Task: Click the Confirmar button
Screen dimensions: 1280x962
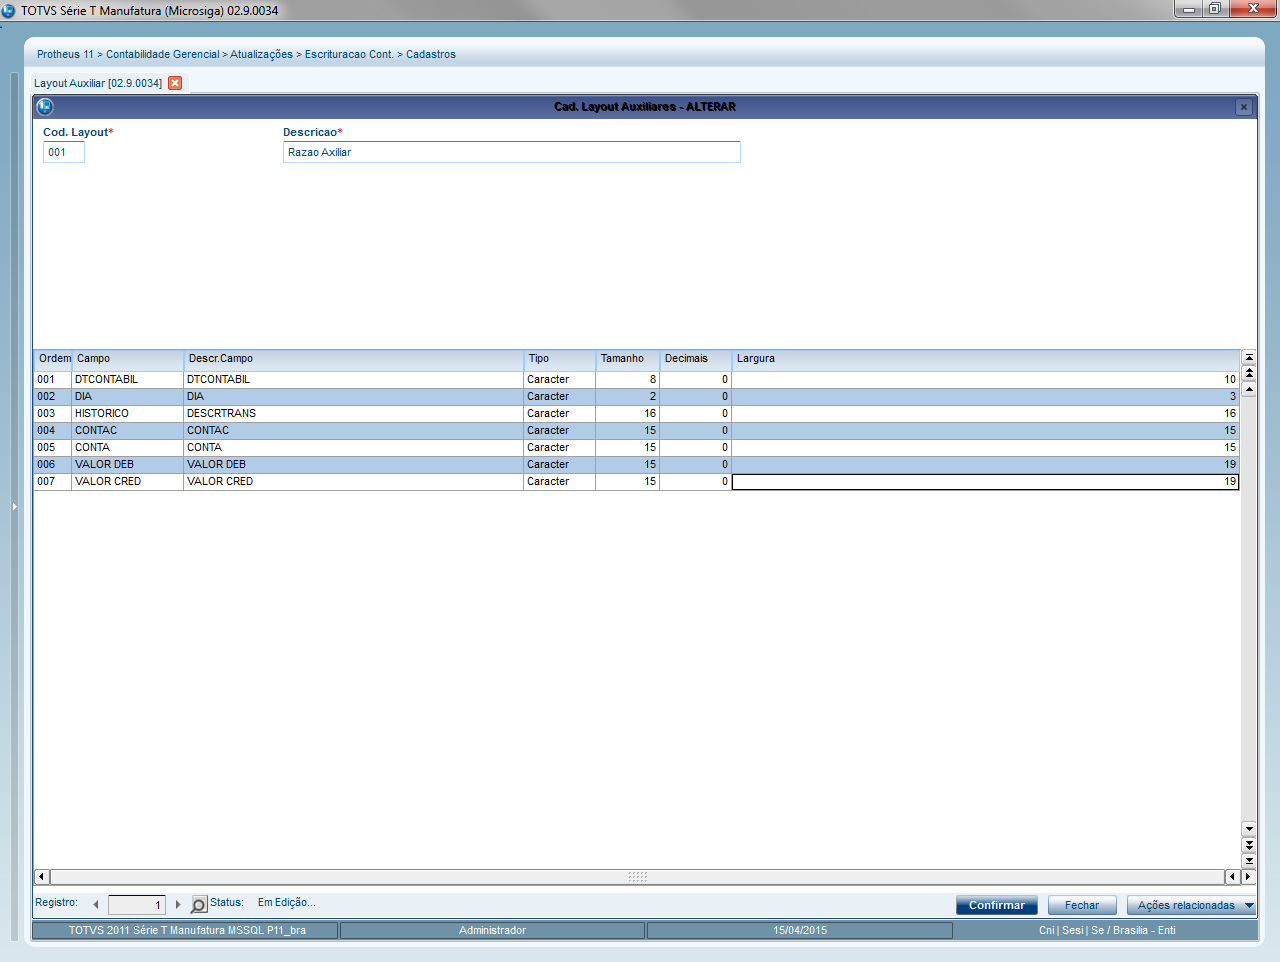Action: pos(997,905)
